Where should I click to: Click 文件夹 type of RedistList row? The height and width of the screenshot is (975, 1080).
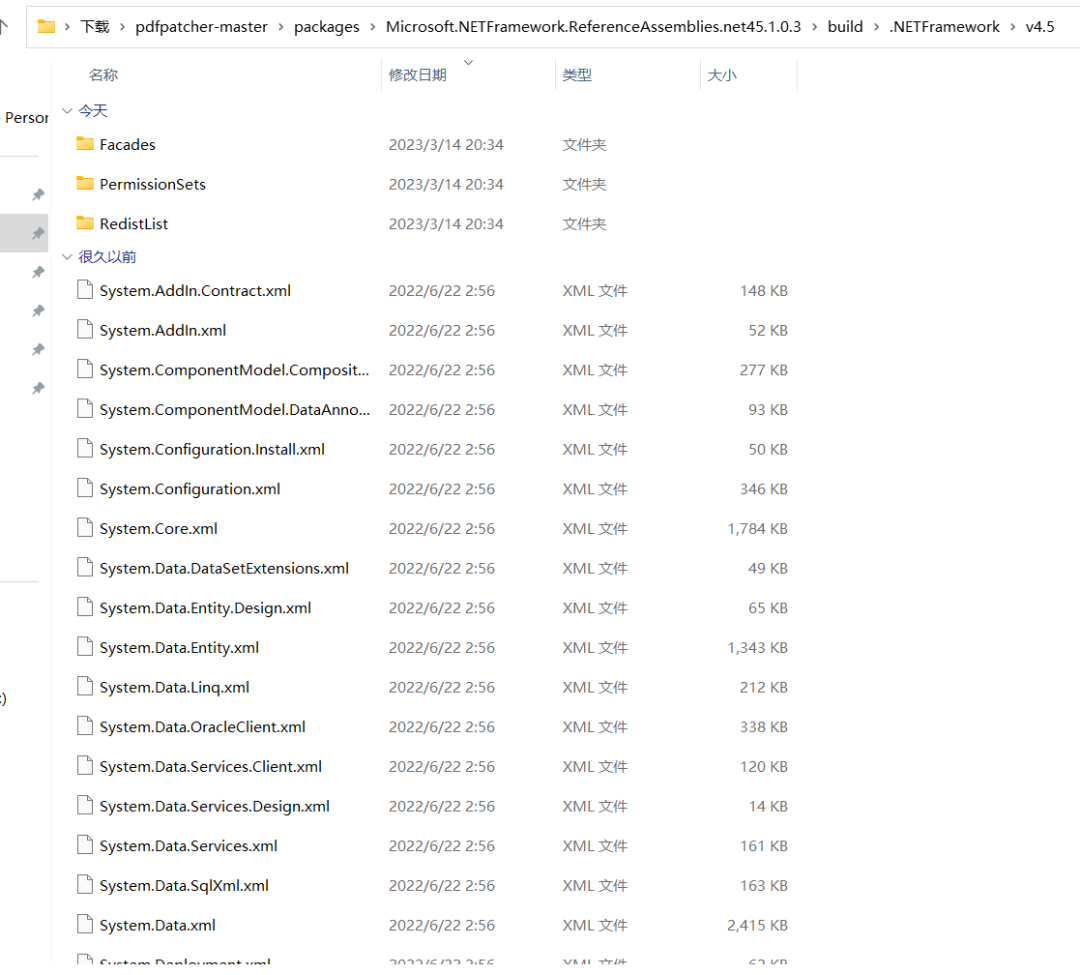tap(584, 224)
